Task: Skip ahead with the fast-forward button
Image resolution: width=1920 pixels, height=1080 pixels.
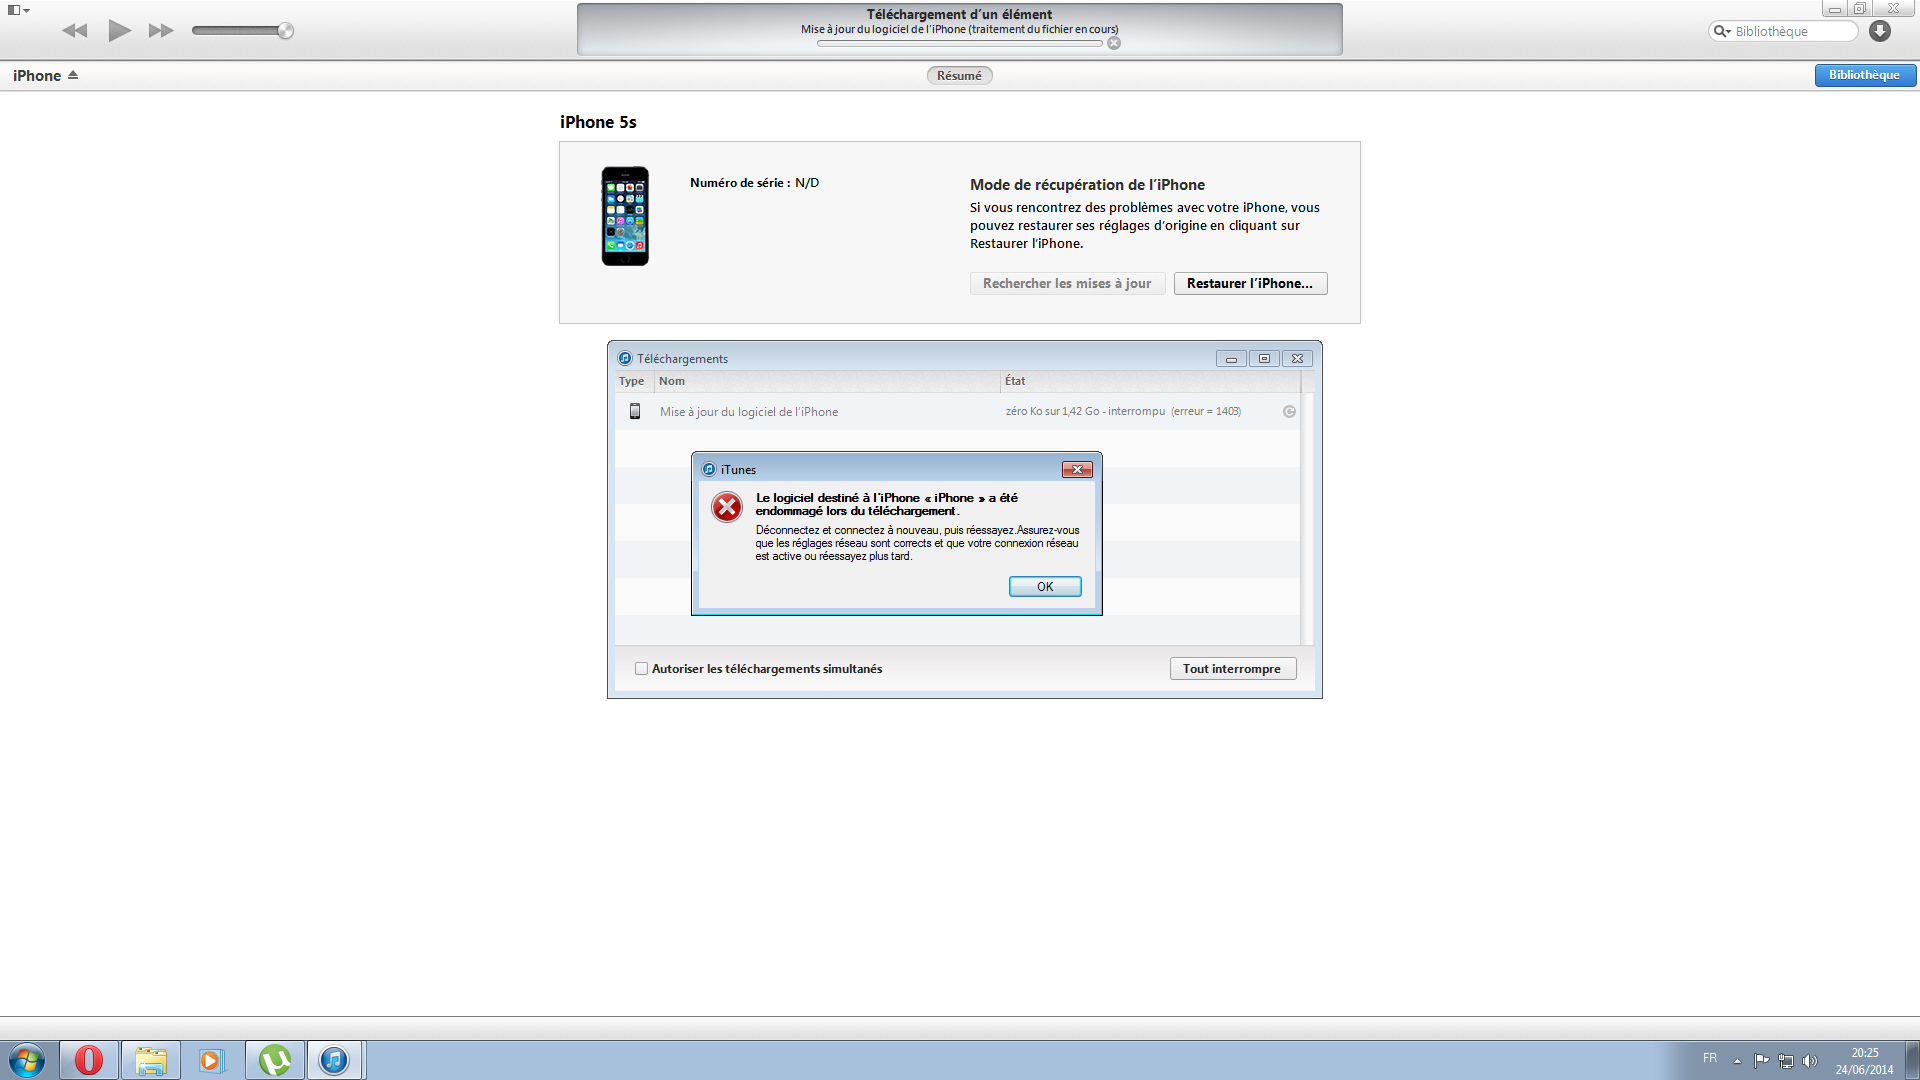Action: pyautogui.click(x=161, y=31)
